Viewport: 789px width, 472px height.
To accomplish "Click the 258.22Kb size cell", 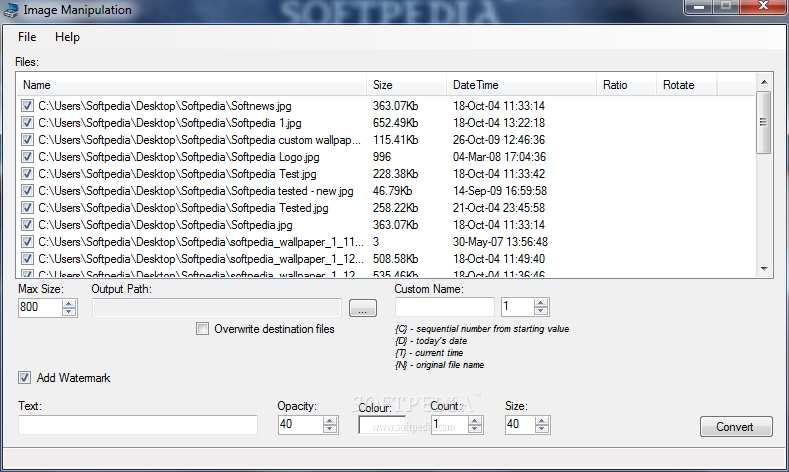I will tap(395, 208).
